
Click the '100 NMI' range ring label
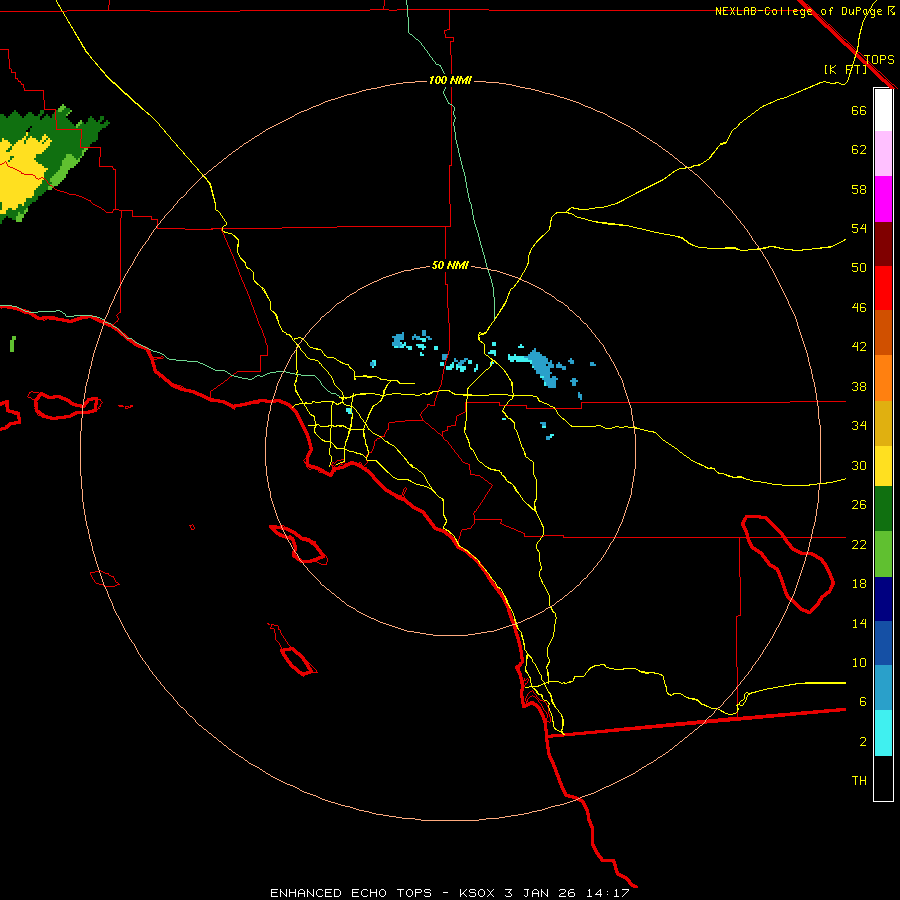450,80
